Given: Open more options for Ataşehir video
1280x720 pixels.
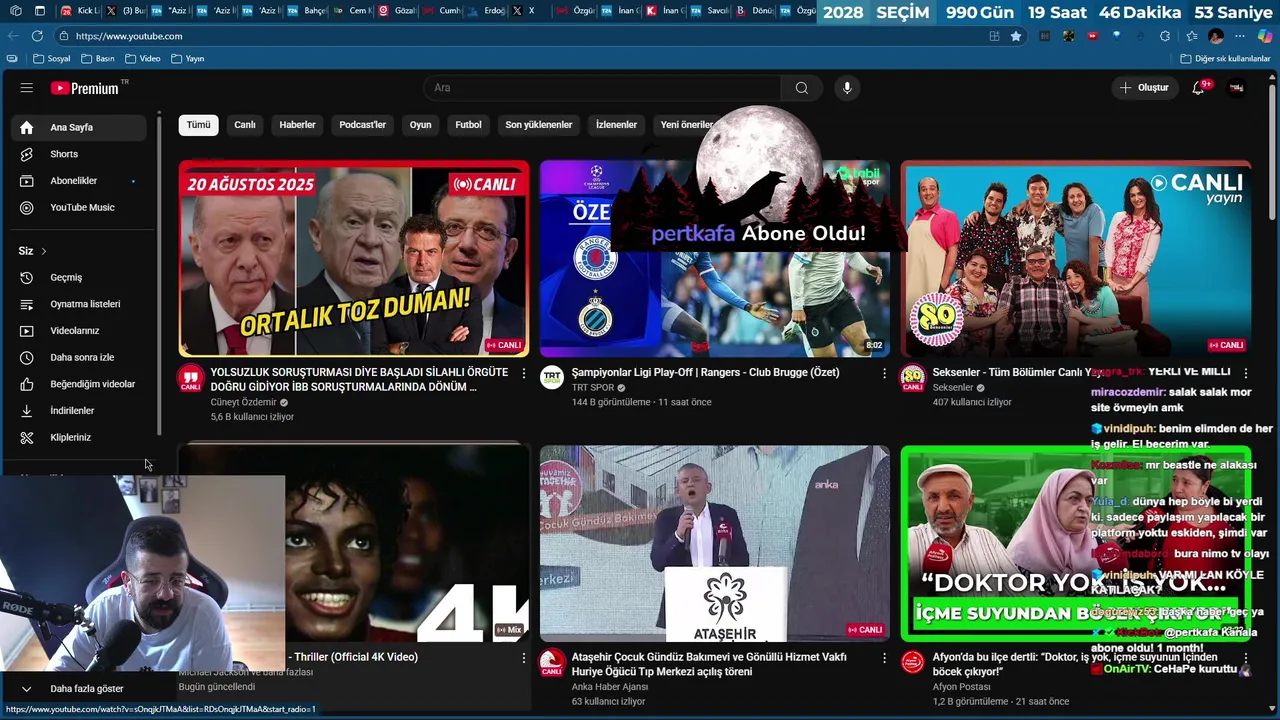Looking at the screenshot, I should (884, 658).
